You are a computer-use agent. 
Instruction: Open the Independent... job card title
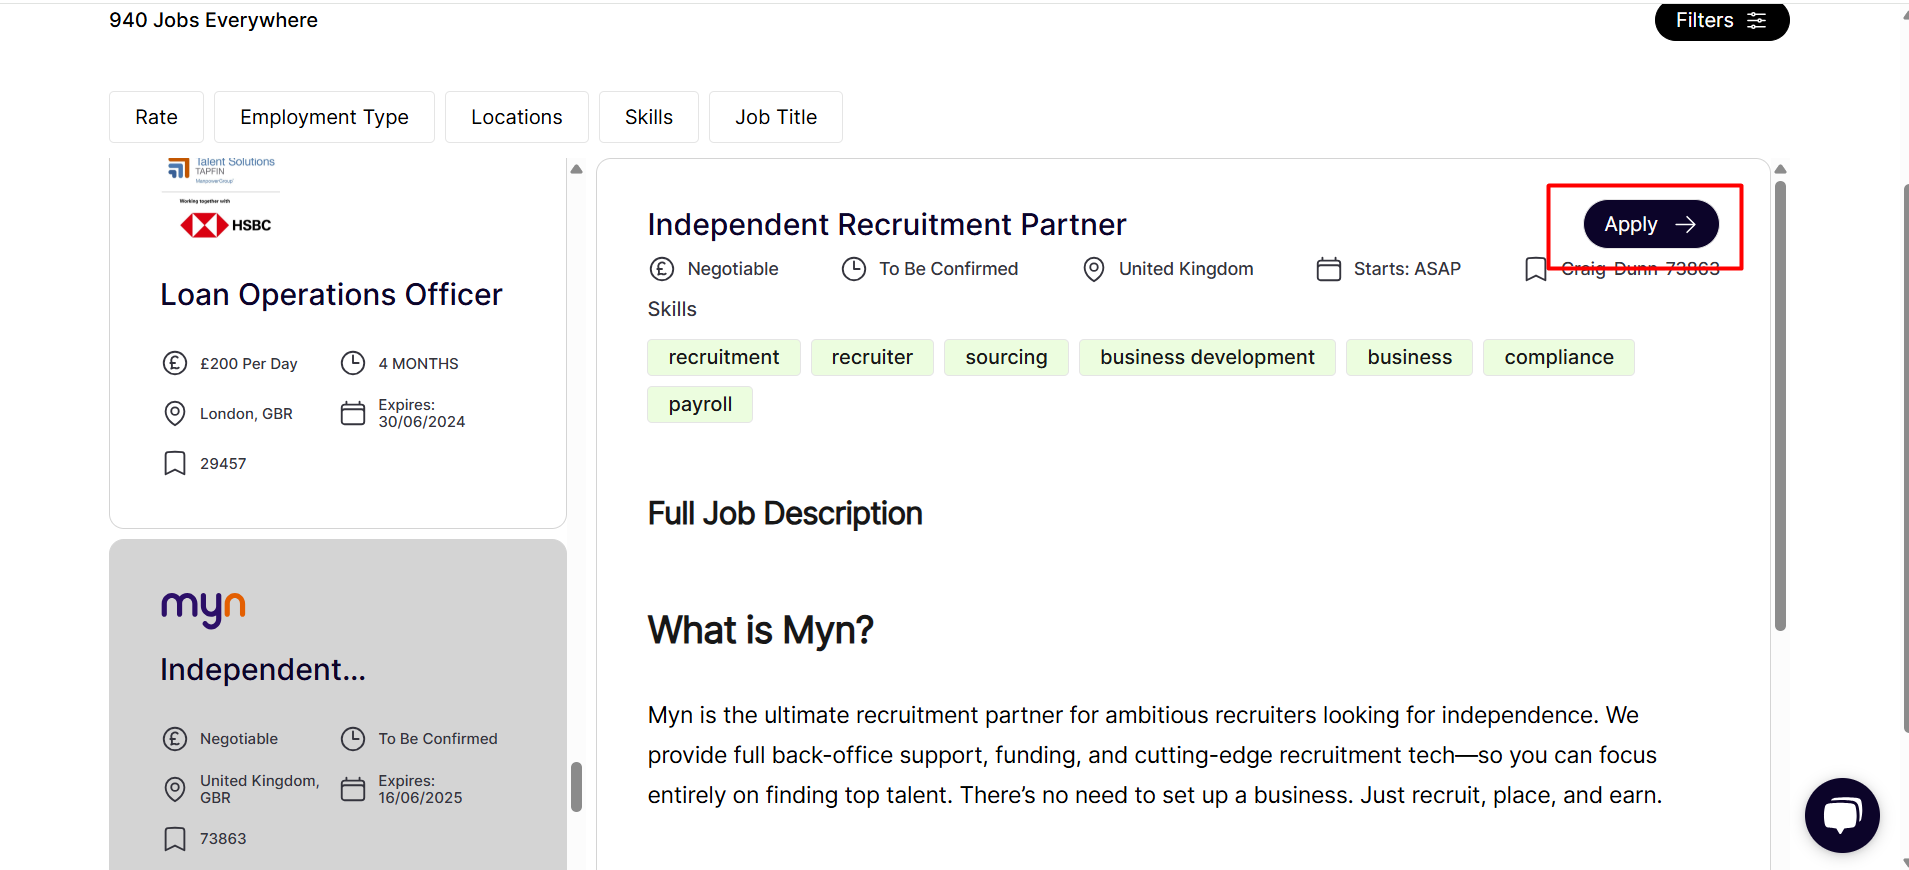click(263, 670)
